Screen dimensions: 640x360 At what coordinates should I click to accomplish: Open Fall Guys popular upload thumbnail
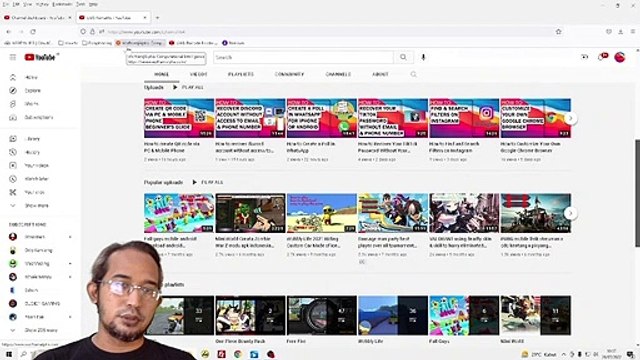(x=179, y=213)
